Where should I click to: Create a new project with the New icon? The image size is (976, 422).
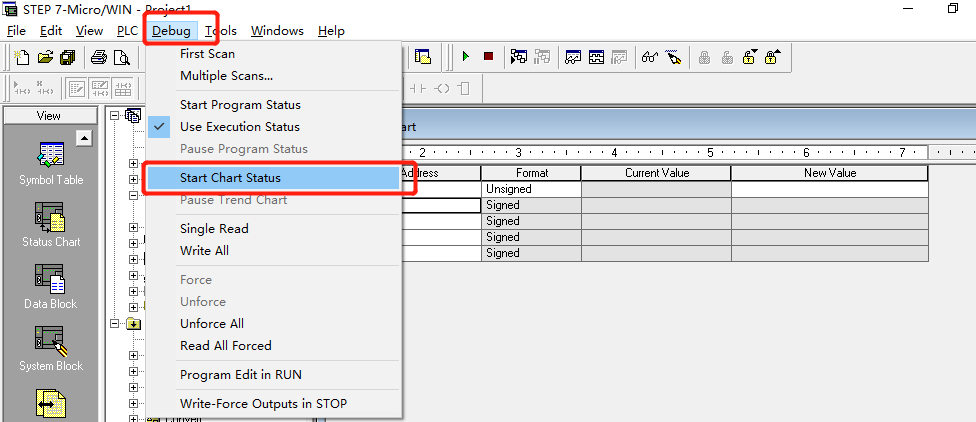point(22,57)
